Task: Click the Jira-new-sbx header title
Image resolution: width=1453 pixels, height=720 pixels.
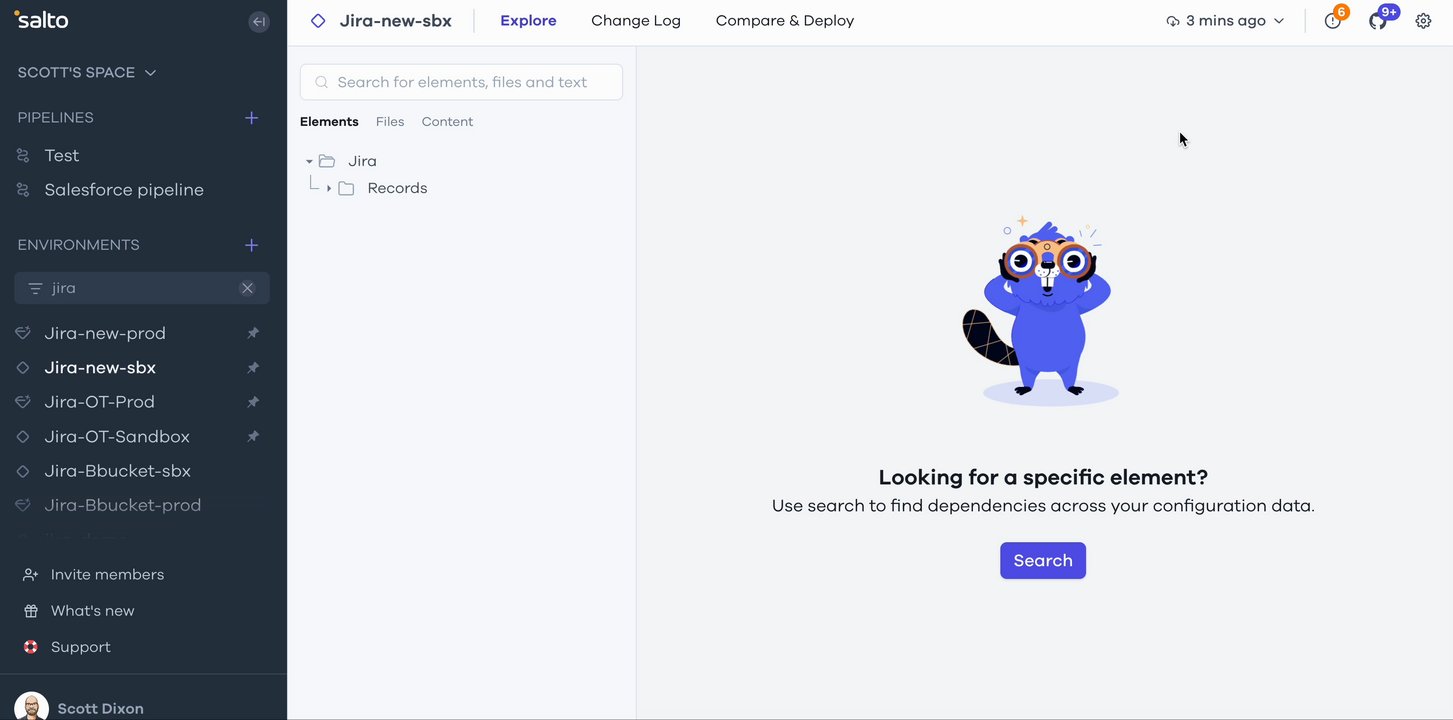Action: (396, 21)
